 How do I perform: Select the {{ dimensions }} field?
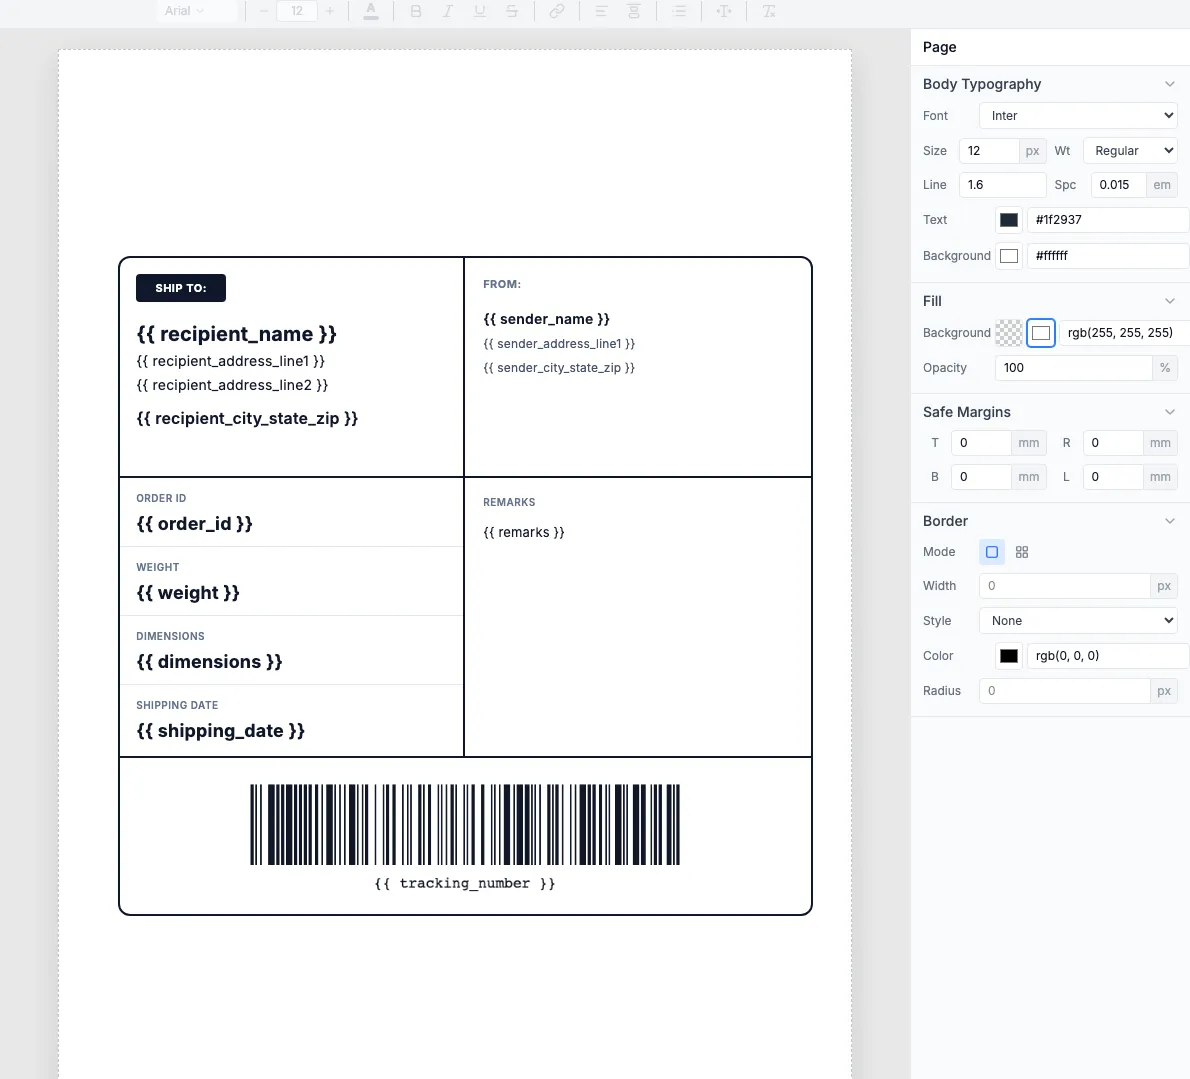click(209, 662)
